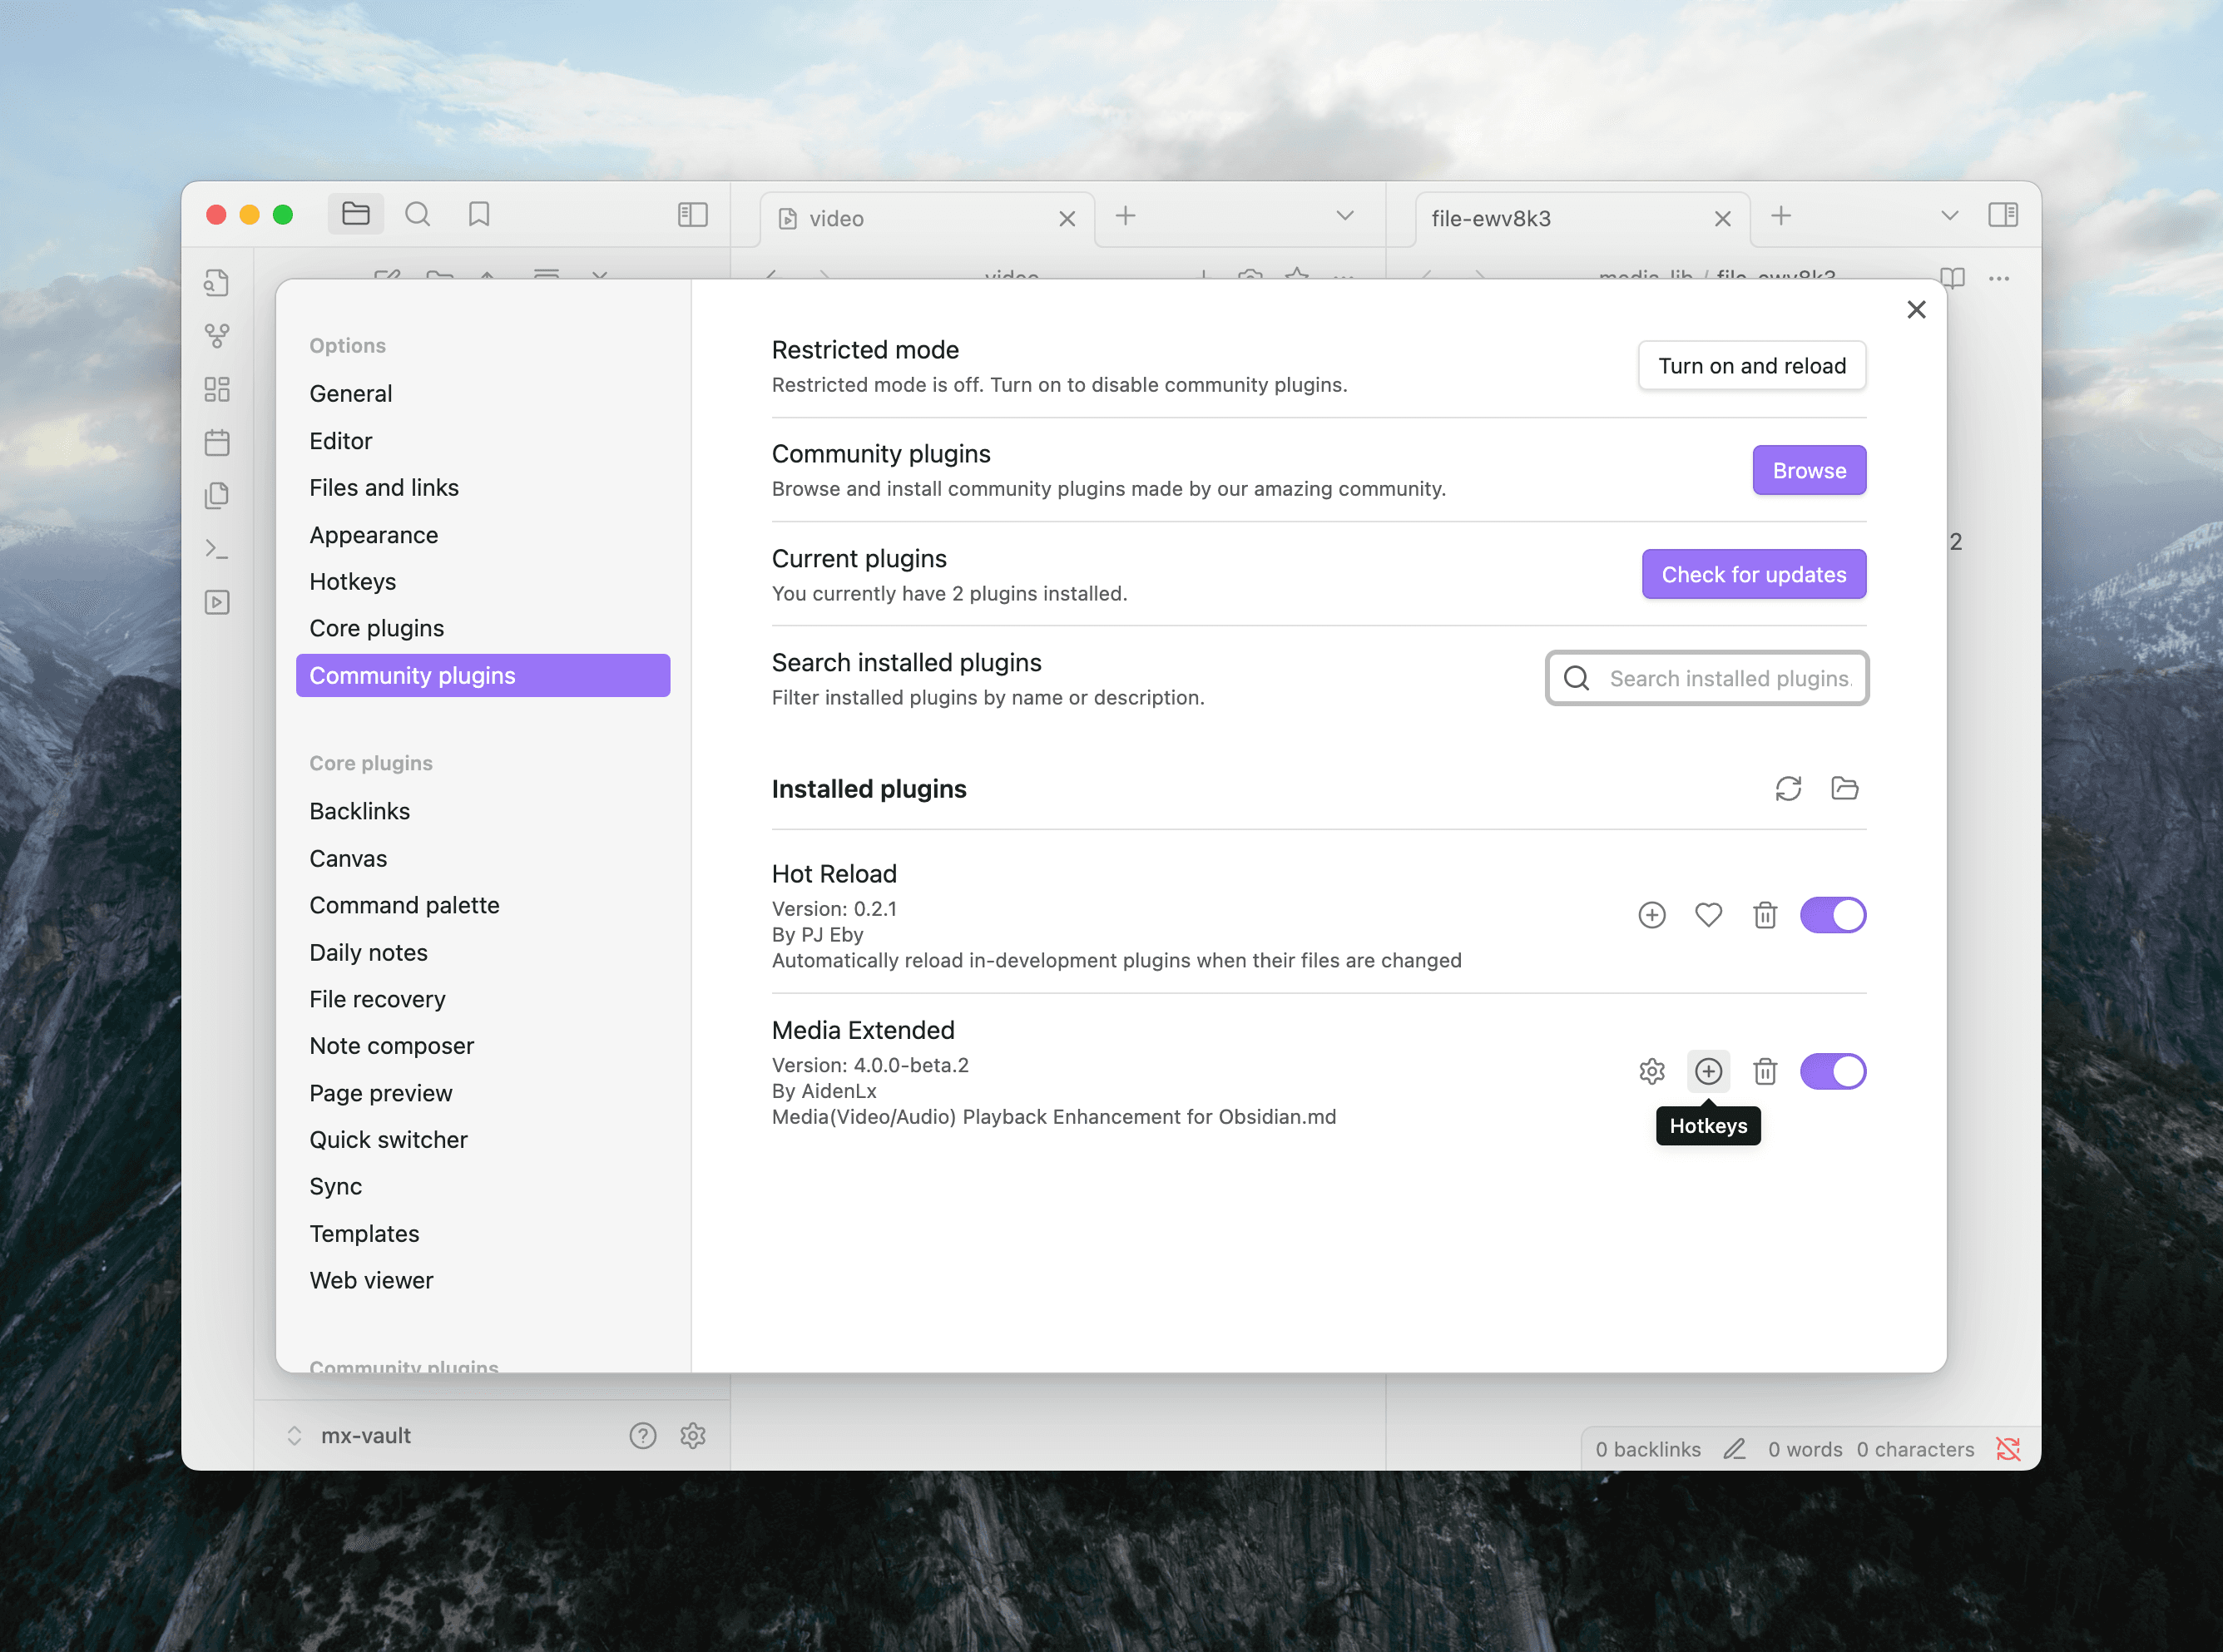Screen dimensions: 2223x1652
Task: Click the Browse community plugins button
Action: tap(1808, 470)
